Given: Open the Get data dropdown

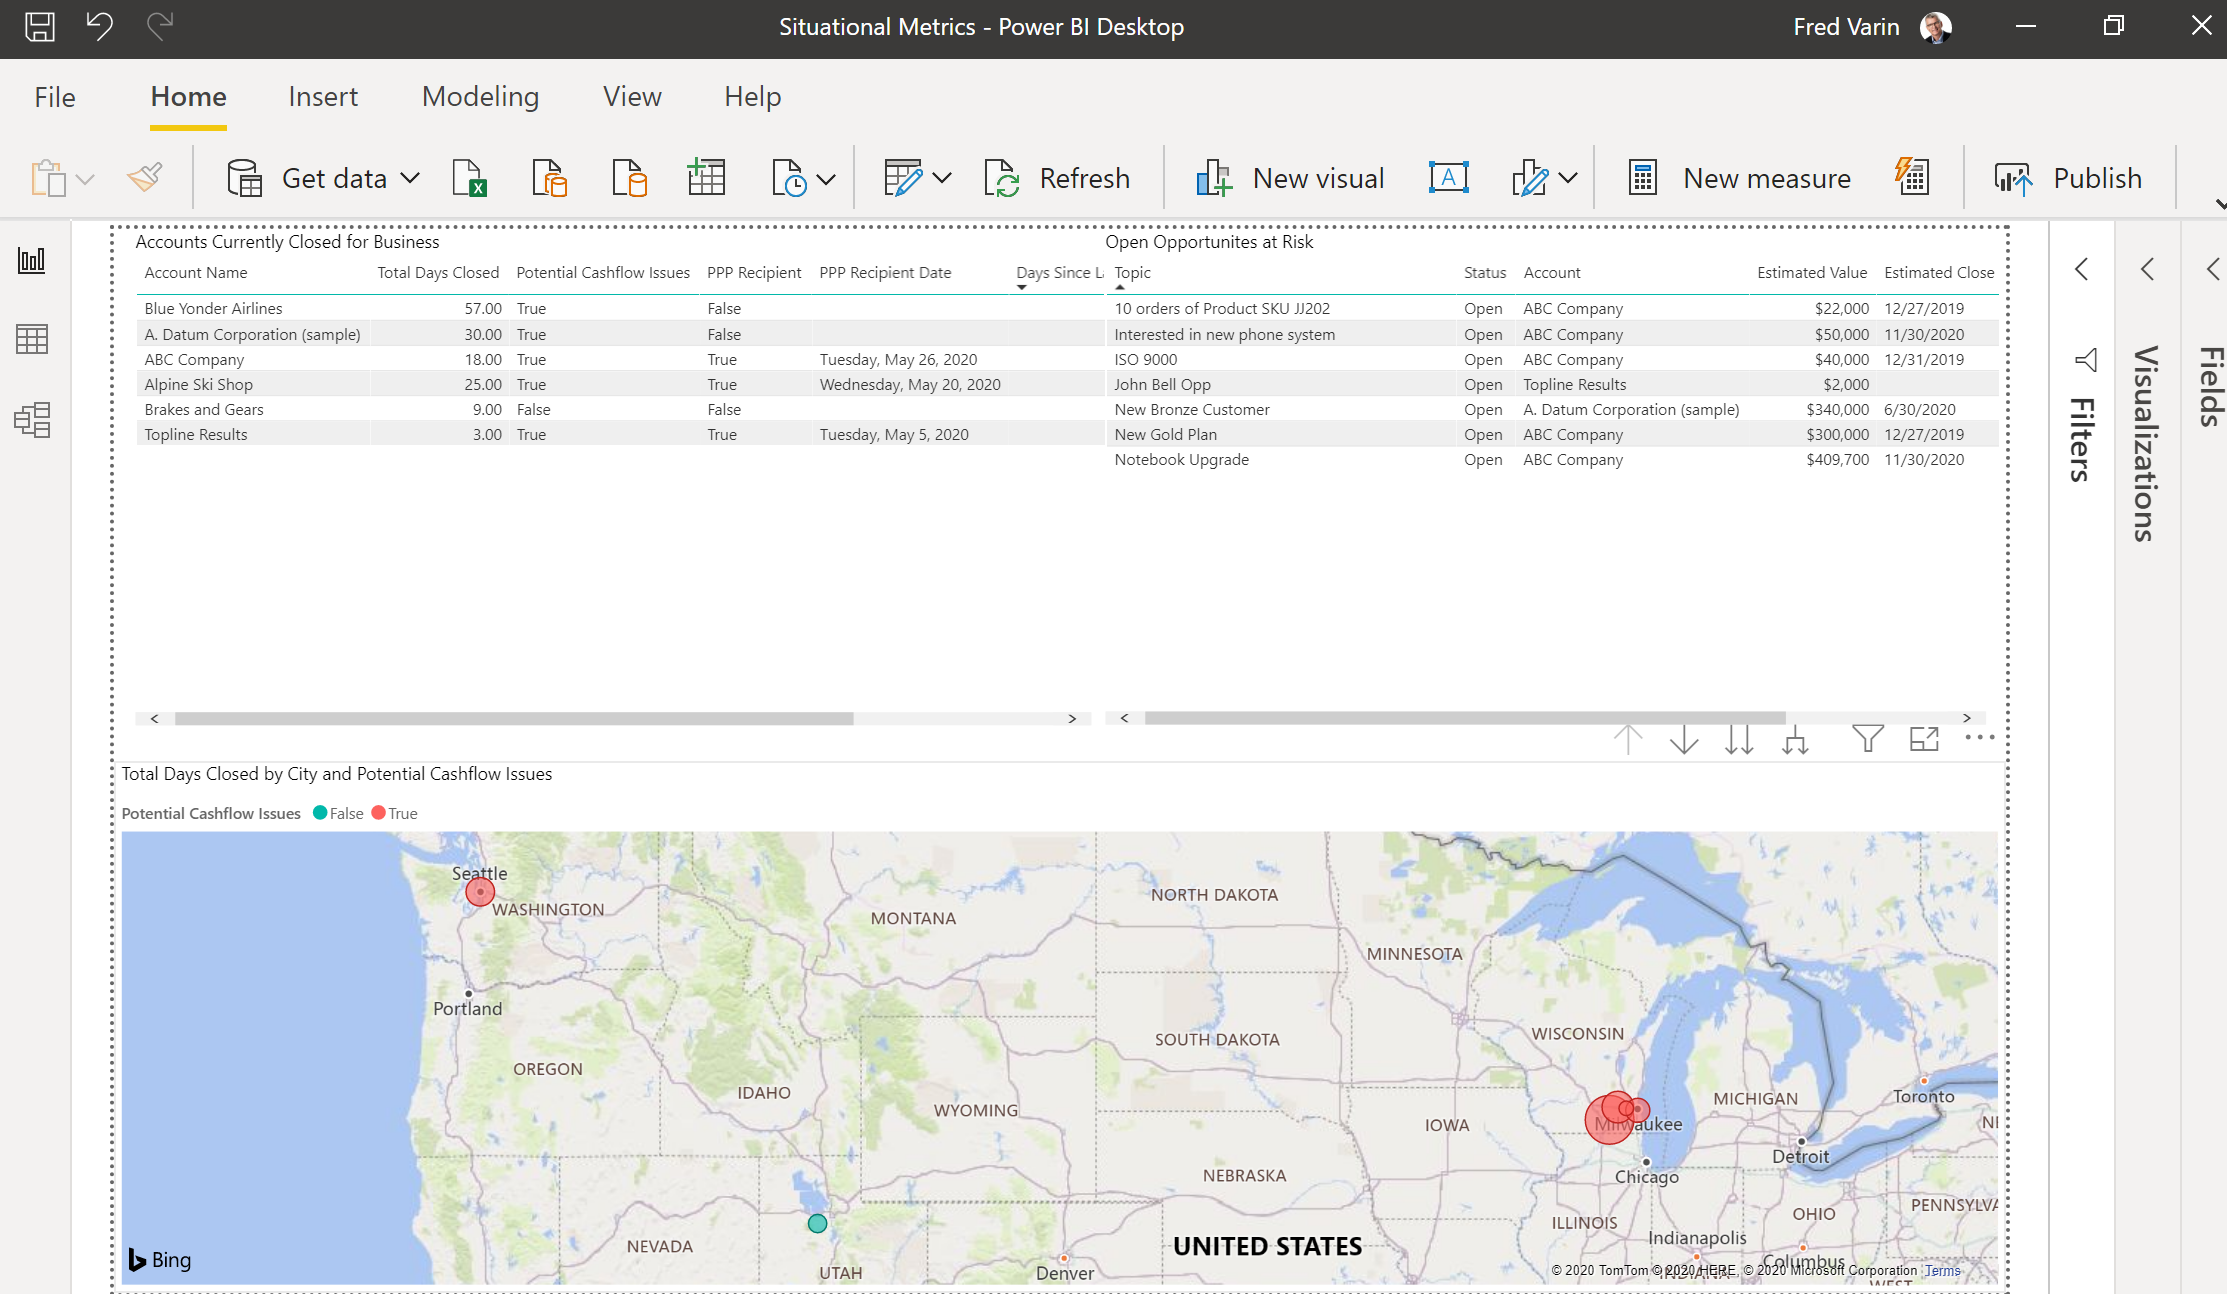Looking at the screenshot, I should pos(410,177).
